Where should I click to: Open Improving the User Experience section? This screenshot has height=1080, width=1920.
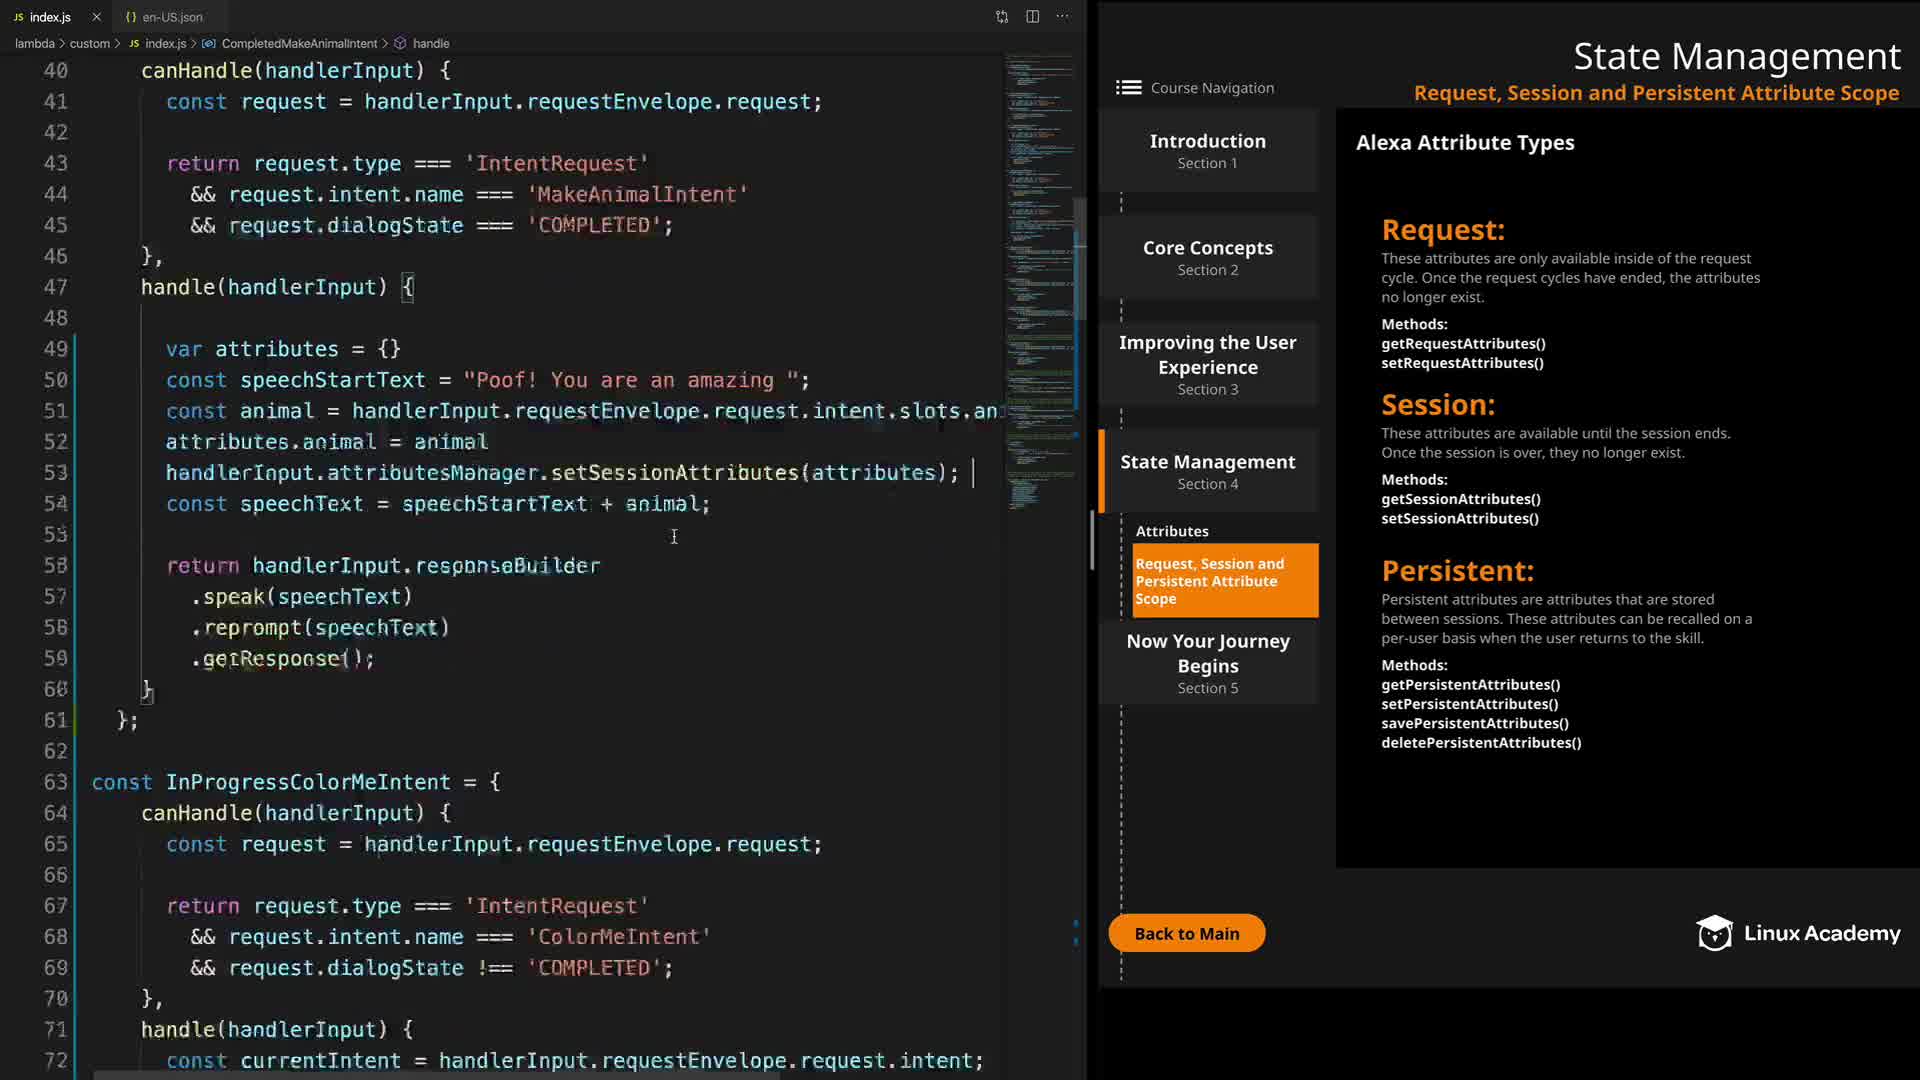pyautogui.click(x=1207, y=364)
